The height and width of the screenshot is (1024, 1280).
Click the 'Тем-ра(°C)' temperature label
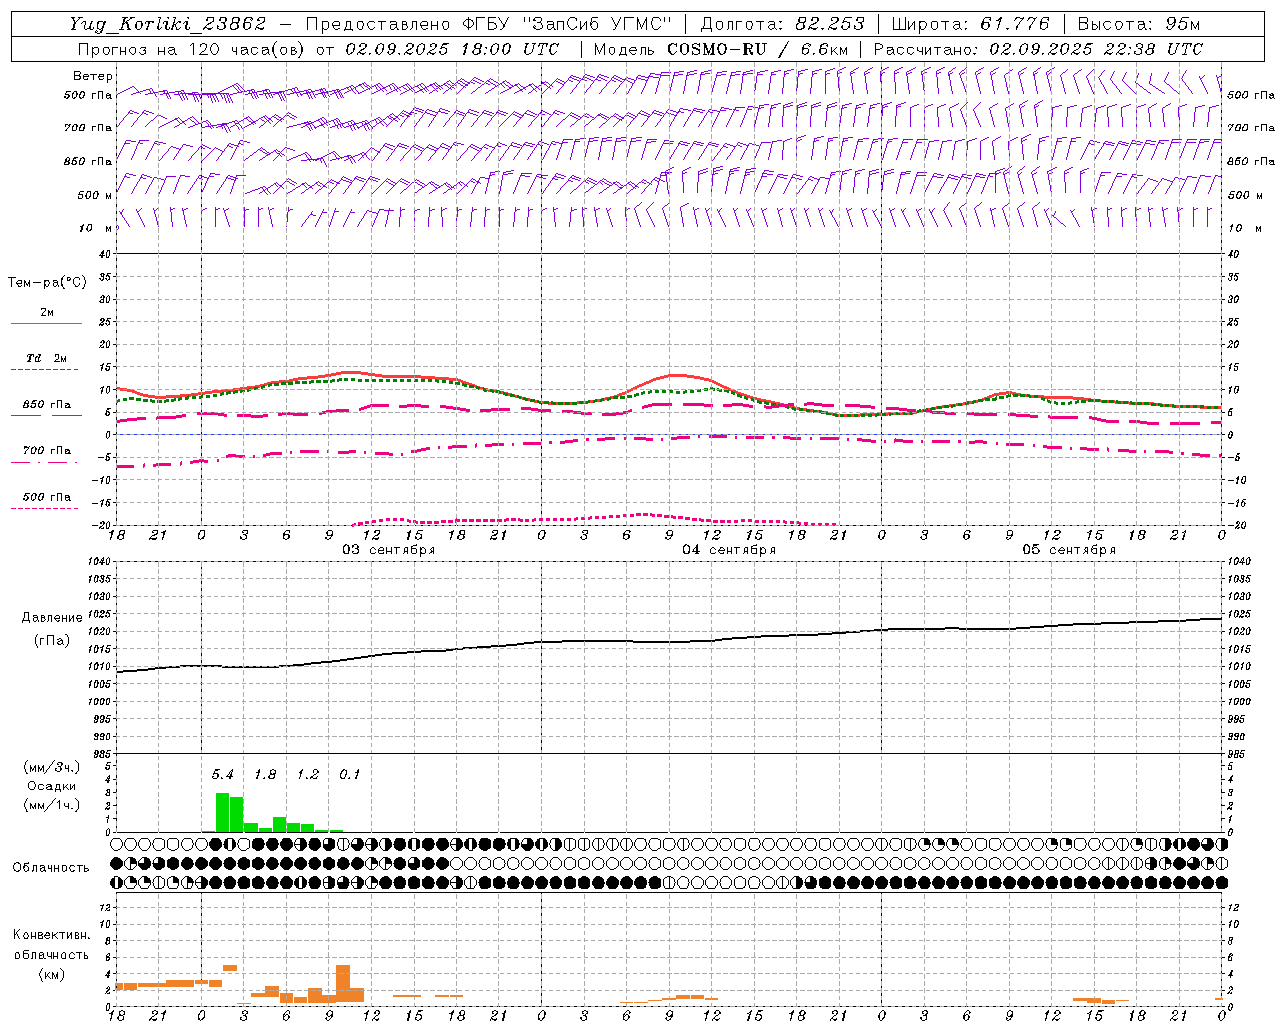[x=47, y=283]
